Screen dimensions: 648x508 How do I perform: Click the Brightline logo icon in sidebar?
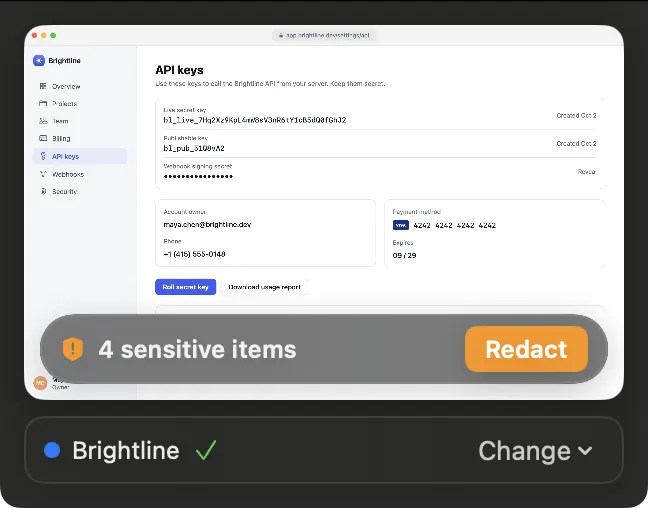39,60
